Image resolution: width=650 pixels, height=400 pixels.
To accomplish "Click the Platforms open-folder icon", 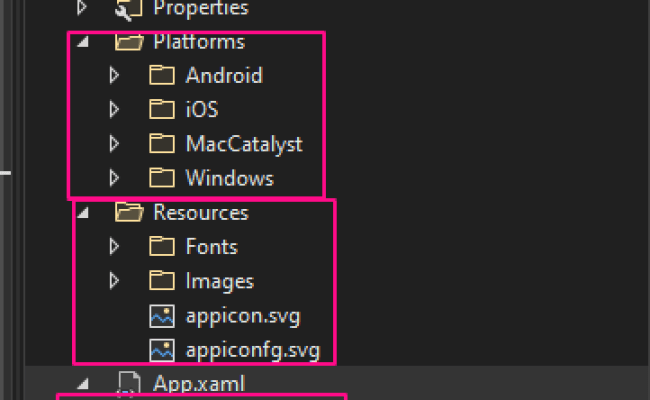I will pos(129,41).
